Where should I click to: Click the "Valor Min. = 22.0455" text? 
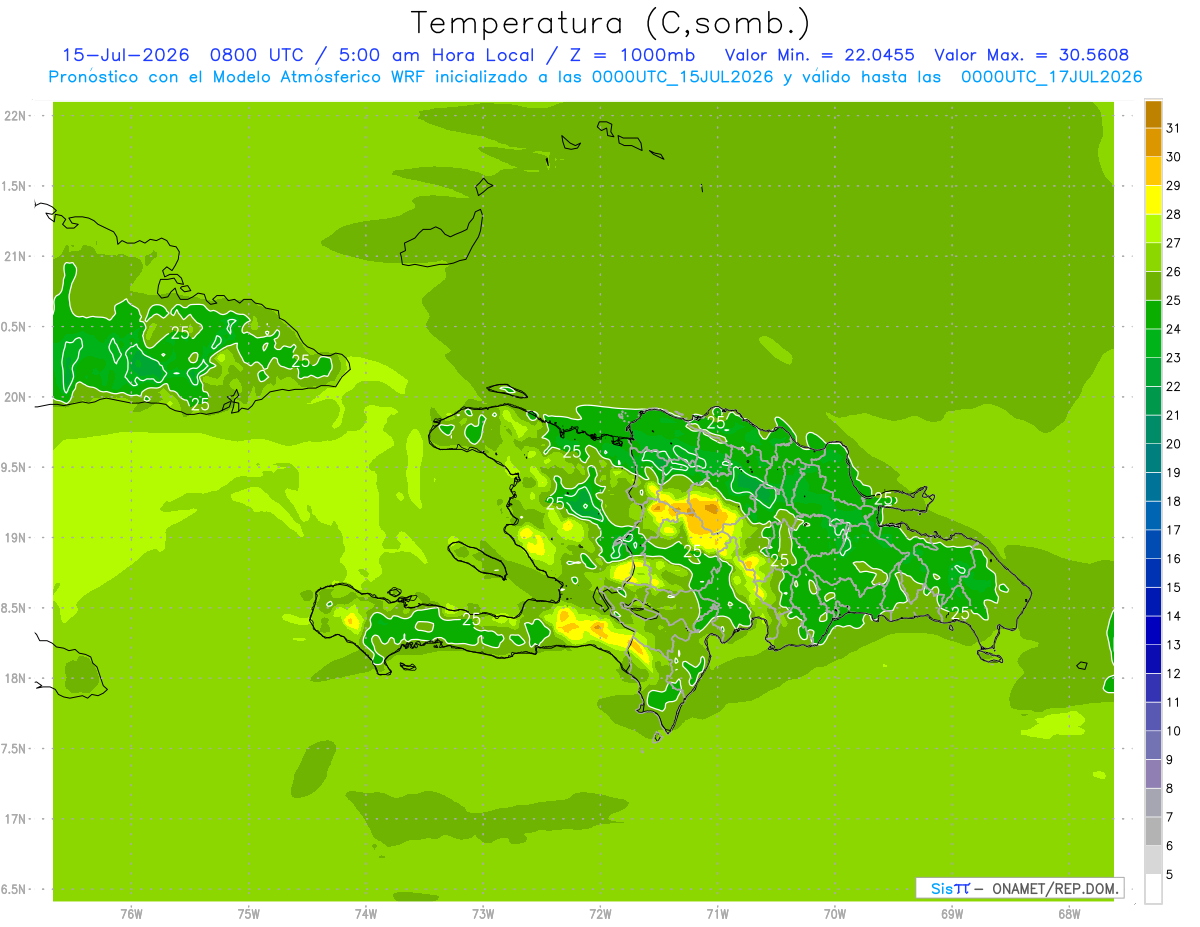(820, 55)
